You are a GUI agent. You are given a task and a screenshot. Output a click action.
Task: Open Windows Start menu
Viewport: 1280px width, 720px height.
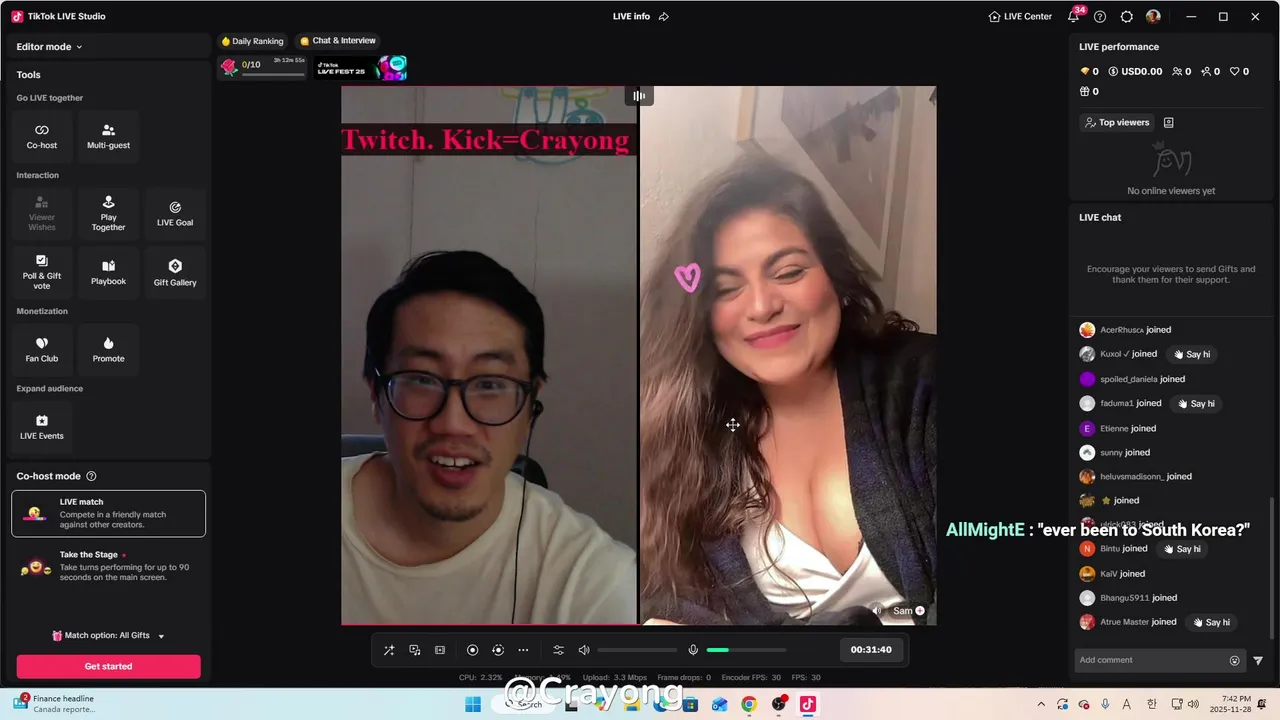coord(473,704)
